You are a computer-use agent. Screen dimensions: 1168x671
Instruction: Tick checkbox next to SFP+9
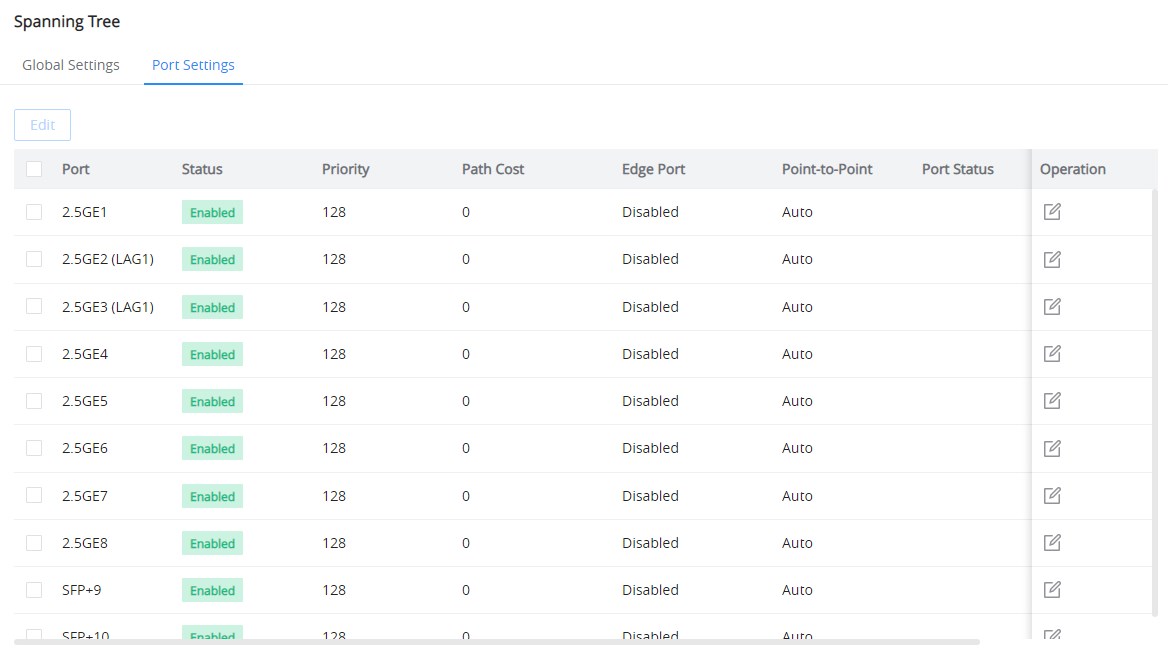coord(34,590)
